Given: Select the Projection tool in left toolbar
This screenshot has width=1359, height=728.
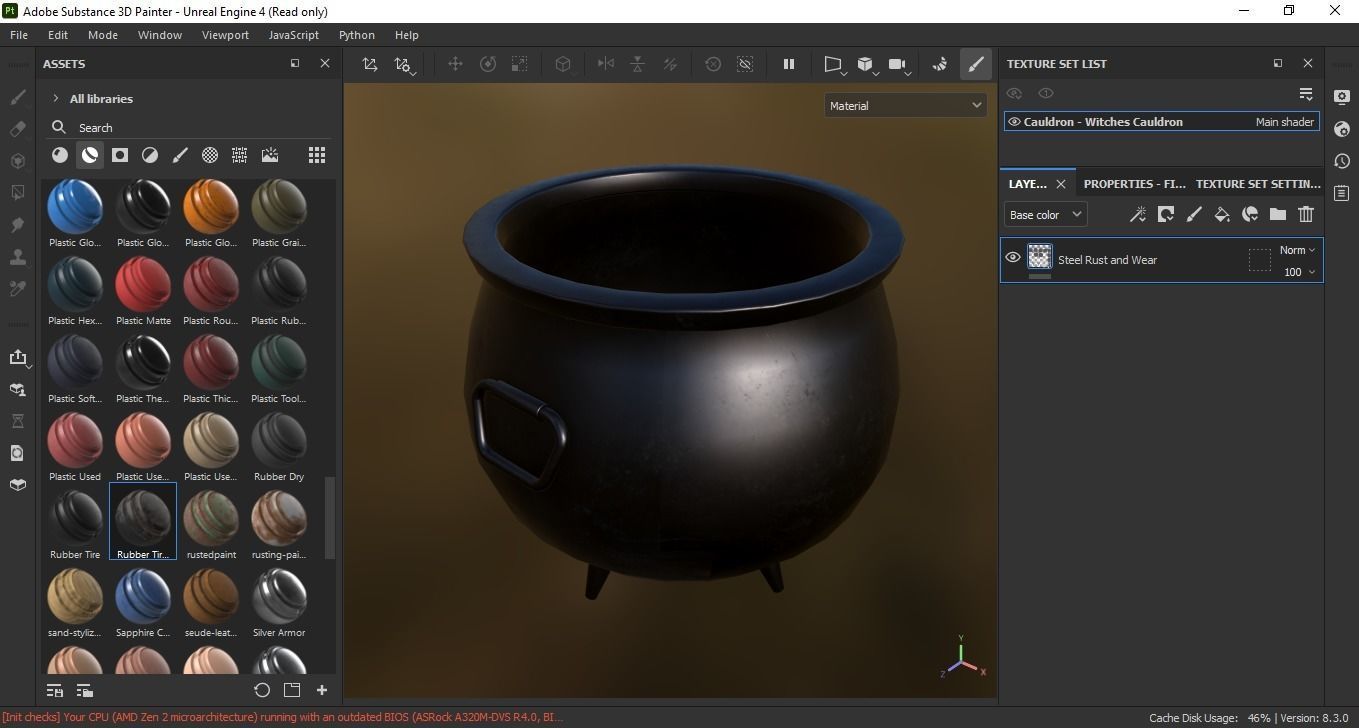Looking at the screenshot, I should click(x=18, y=161).
